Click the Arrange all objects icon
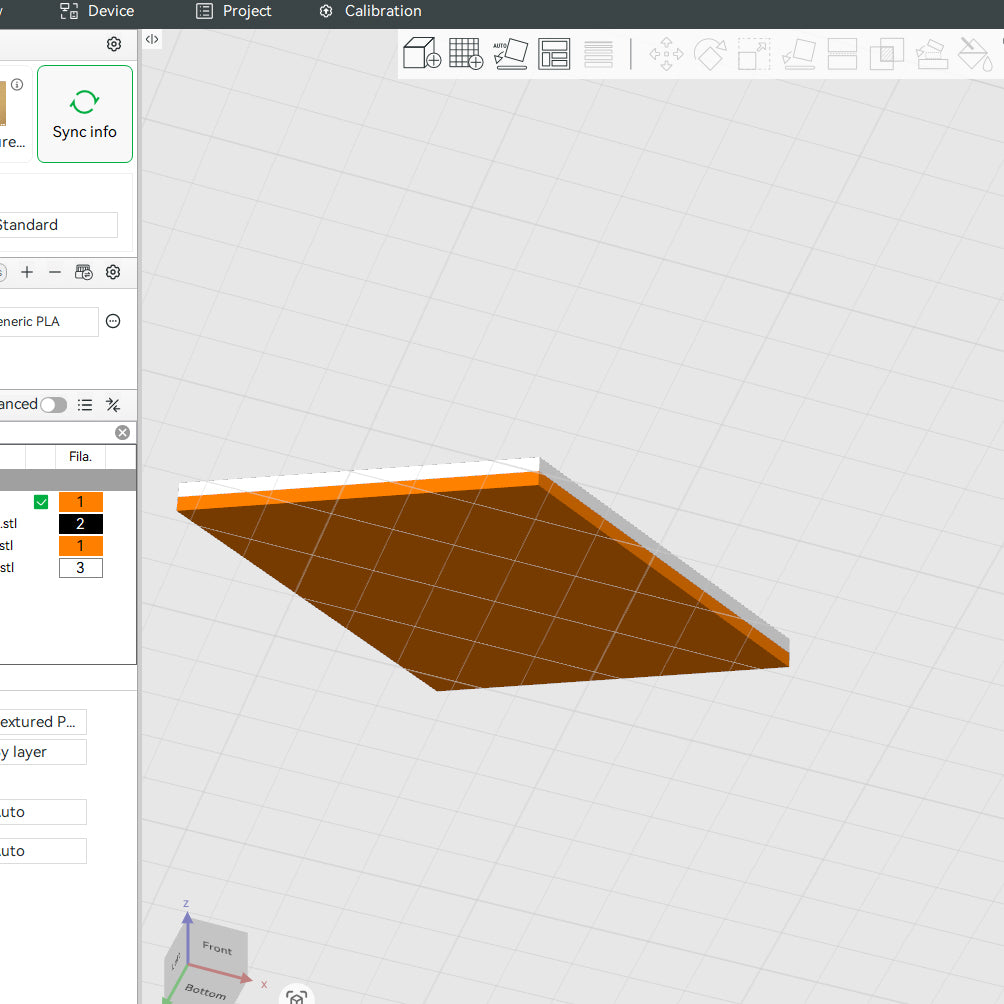The height and width of the screenshot is (1004, 1004). point(553,53)
